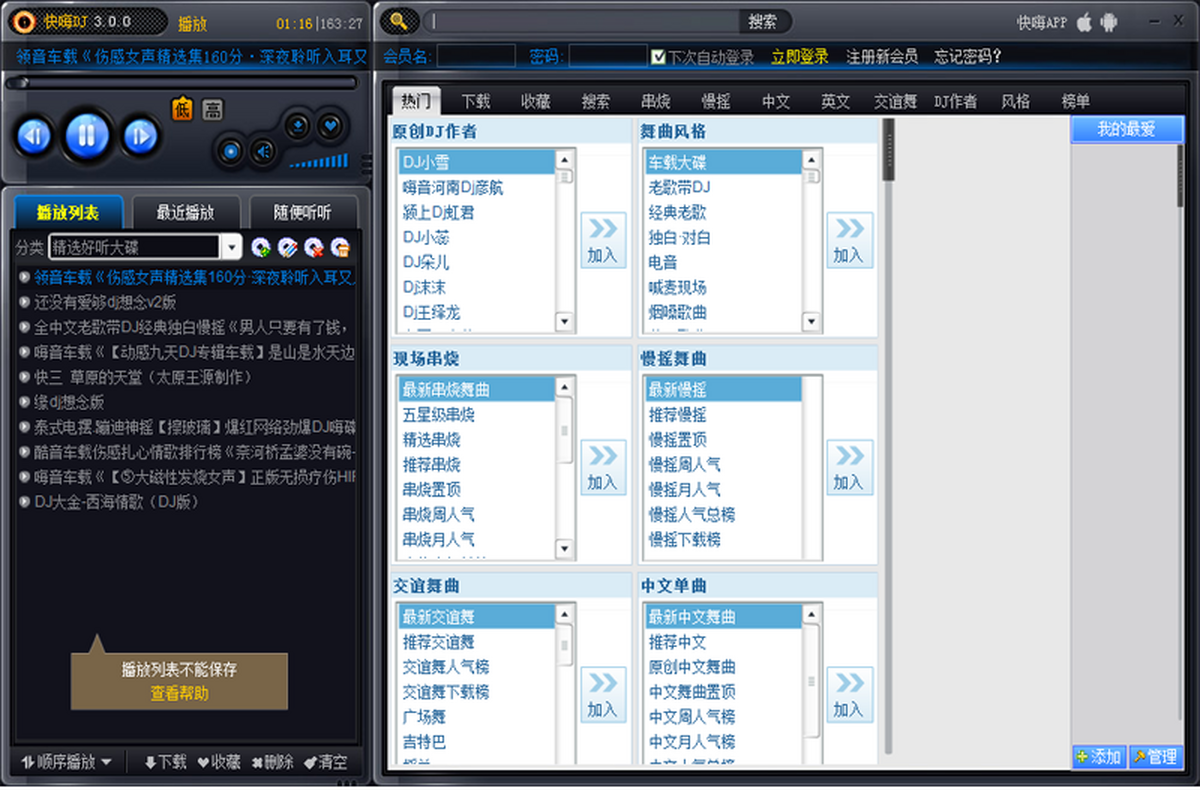
Task: Click 加入 in the 中文单曲 panel
Action: [x=848, y=695]
